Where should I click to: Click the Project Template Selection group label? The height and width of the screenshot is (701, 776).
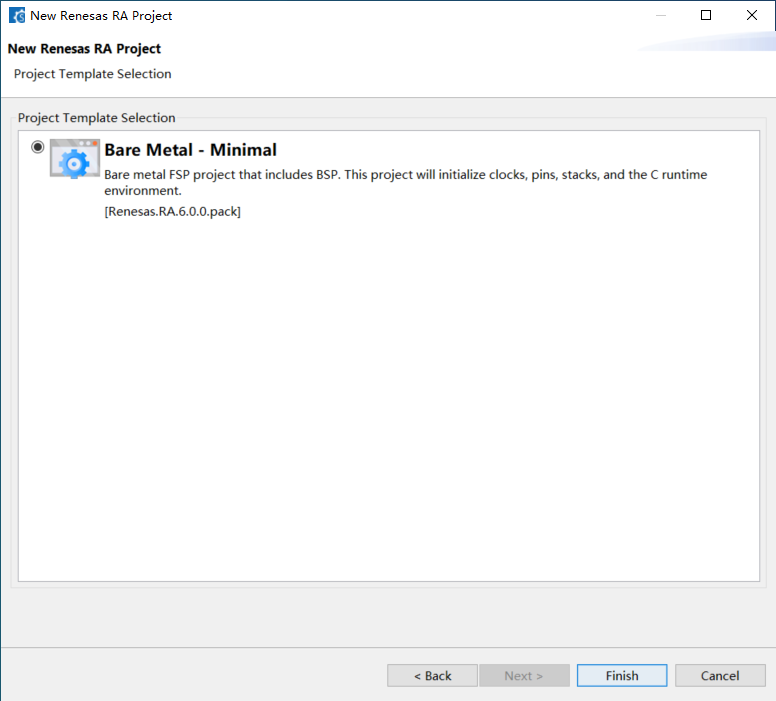[97, 118]
